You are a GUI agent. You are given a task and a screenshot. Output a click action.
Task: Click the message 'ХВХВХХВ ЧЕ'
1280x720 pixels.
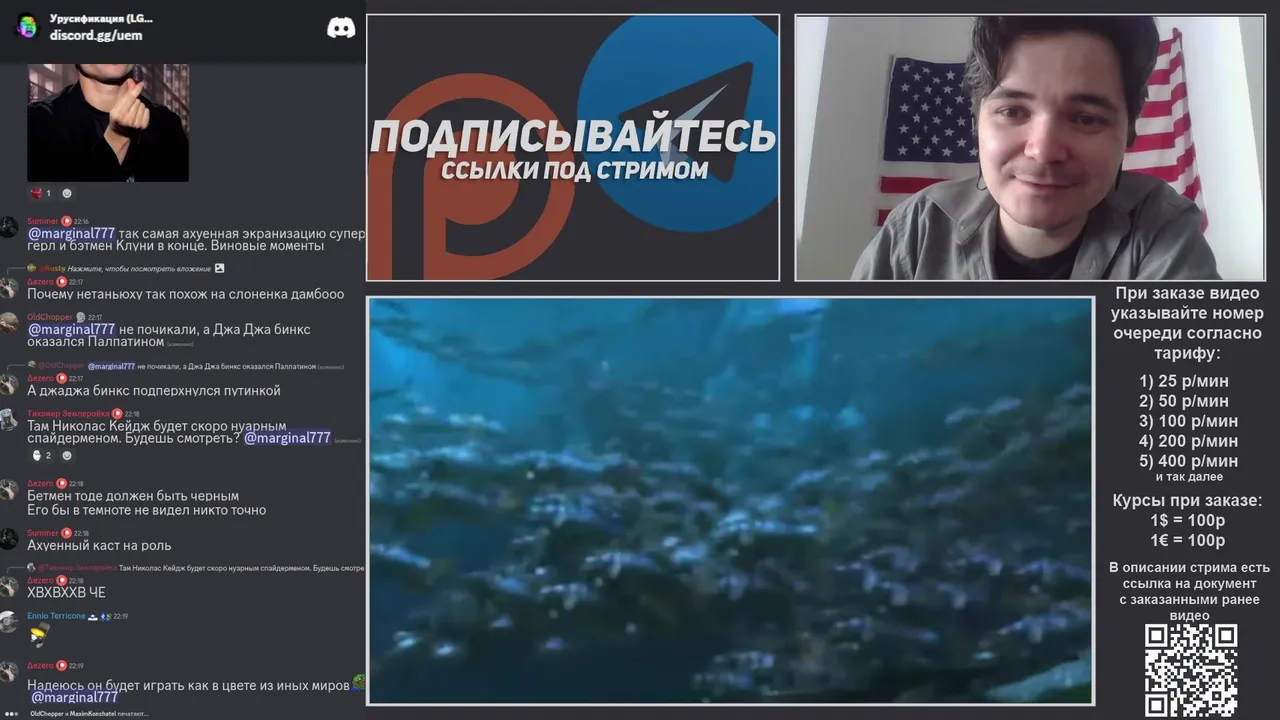click(66, 593)
